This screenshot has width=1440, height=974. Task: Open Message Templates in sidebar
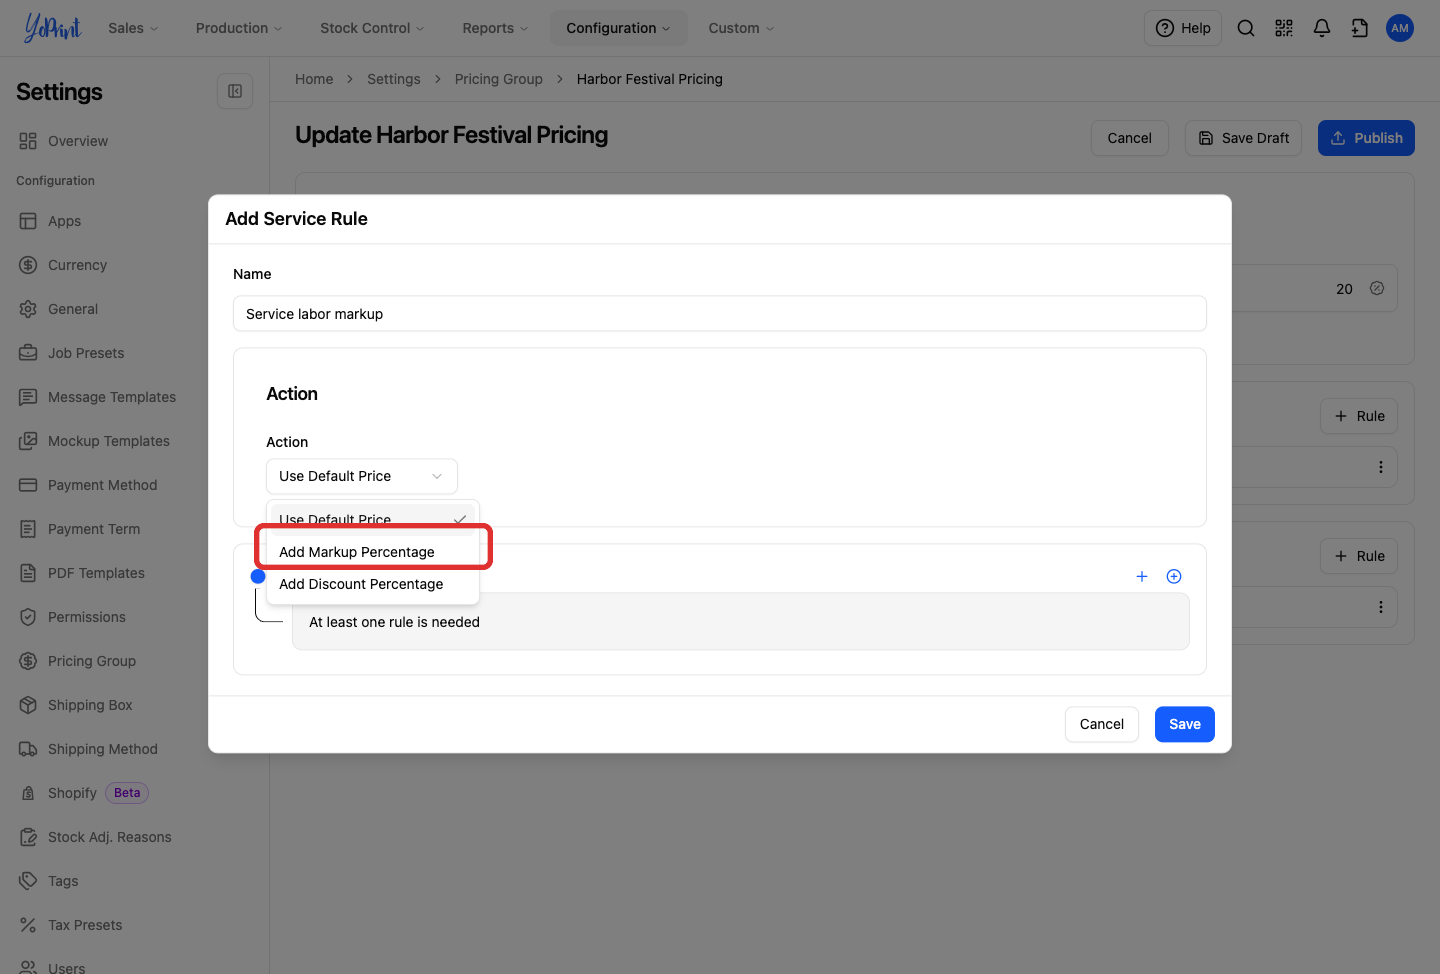tap(112, 397)
